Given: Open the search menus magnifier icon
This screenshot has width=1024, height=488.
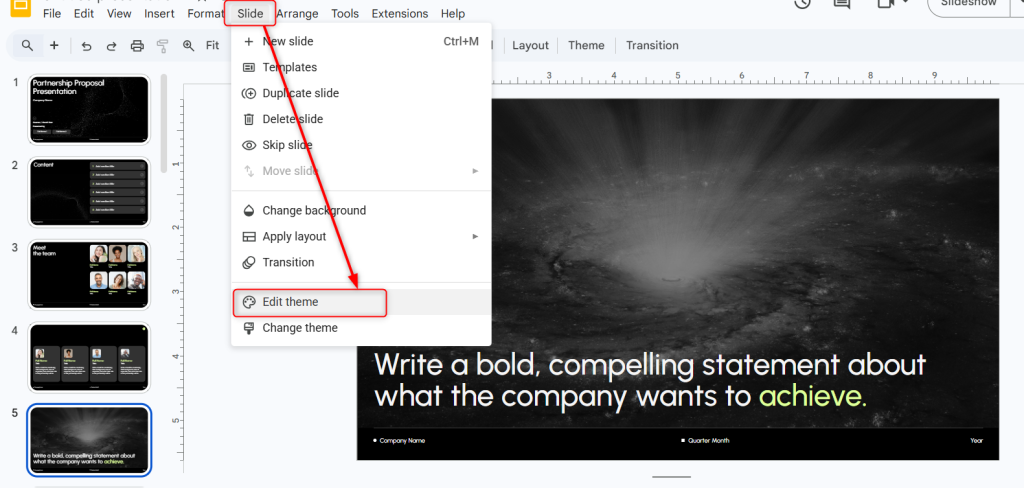Looking at the screenshot, I should pos(27,45).
